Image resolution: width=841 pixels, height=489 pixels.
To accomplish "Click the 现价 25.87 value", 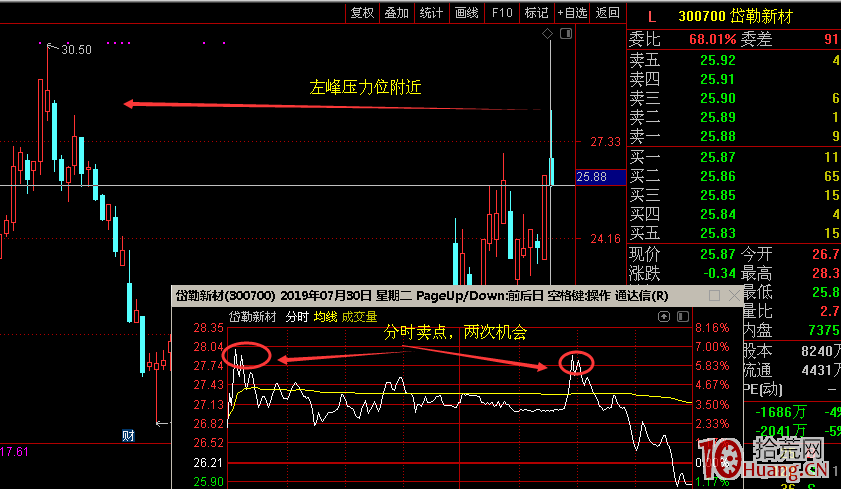I will [x=718, y=254].
